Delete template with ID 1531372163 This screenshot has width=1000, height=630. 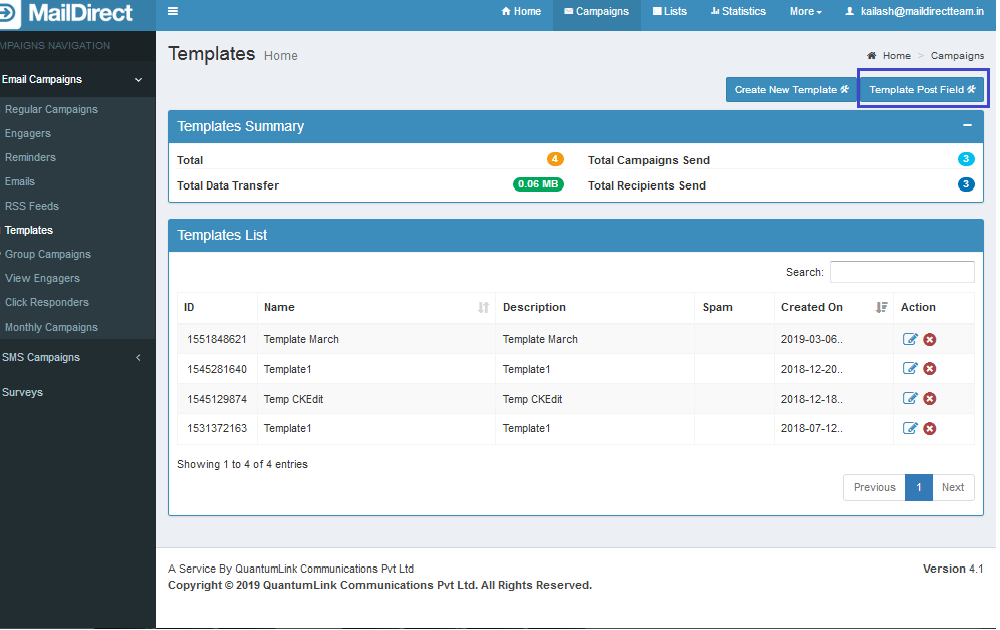(930, 429)
